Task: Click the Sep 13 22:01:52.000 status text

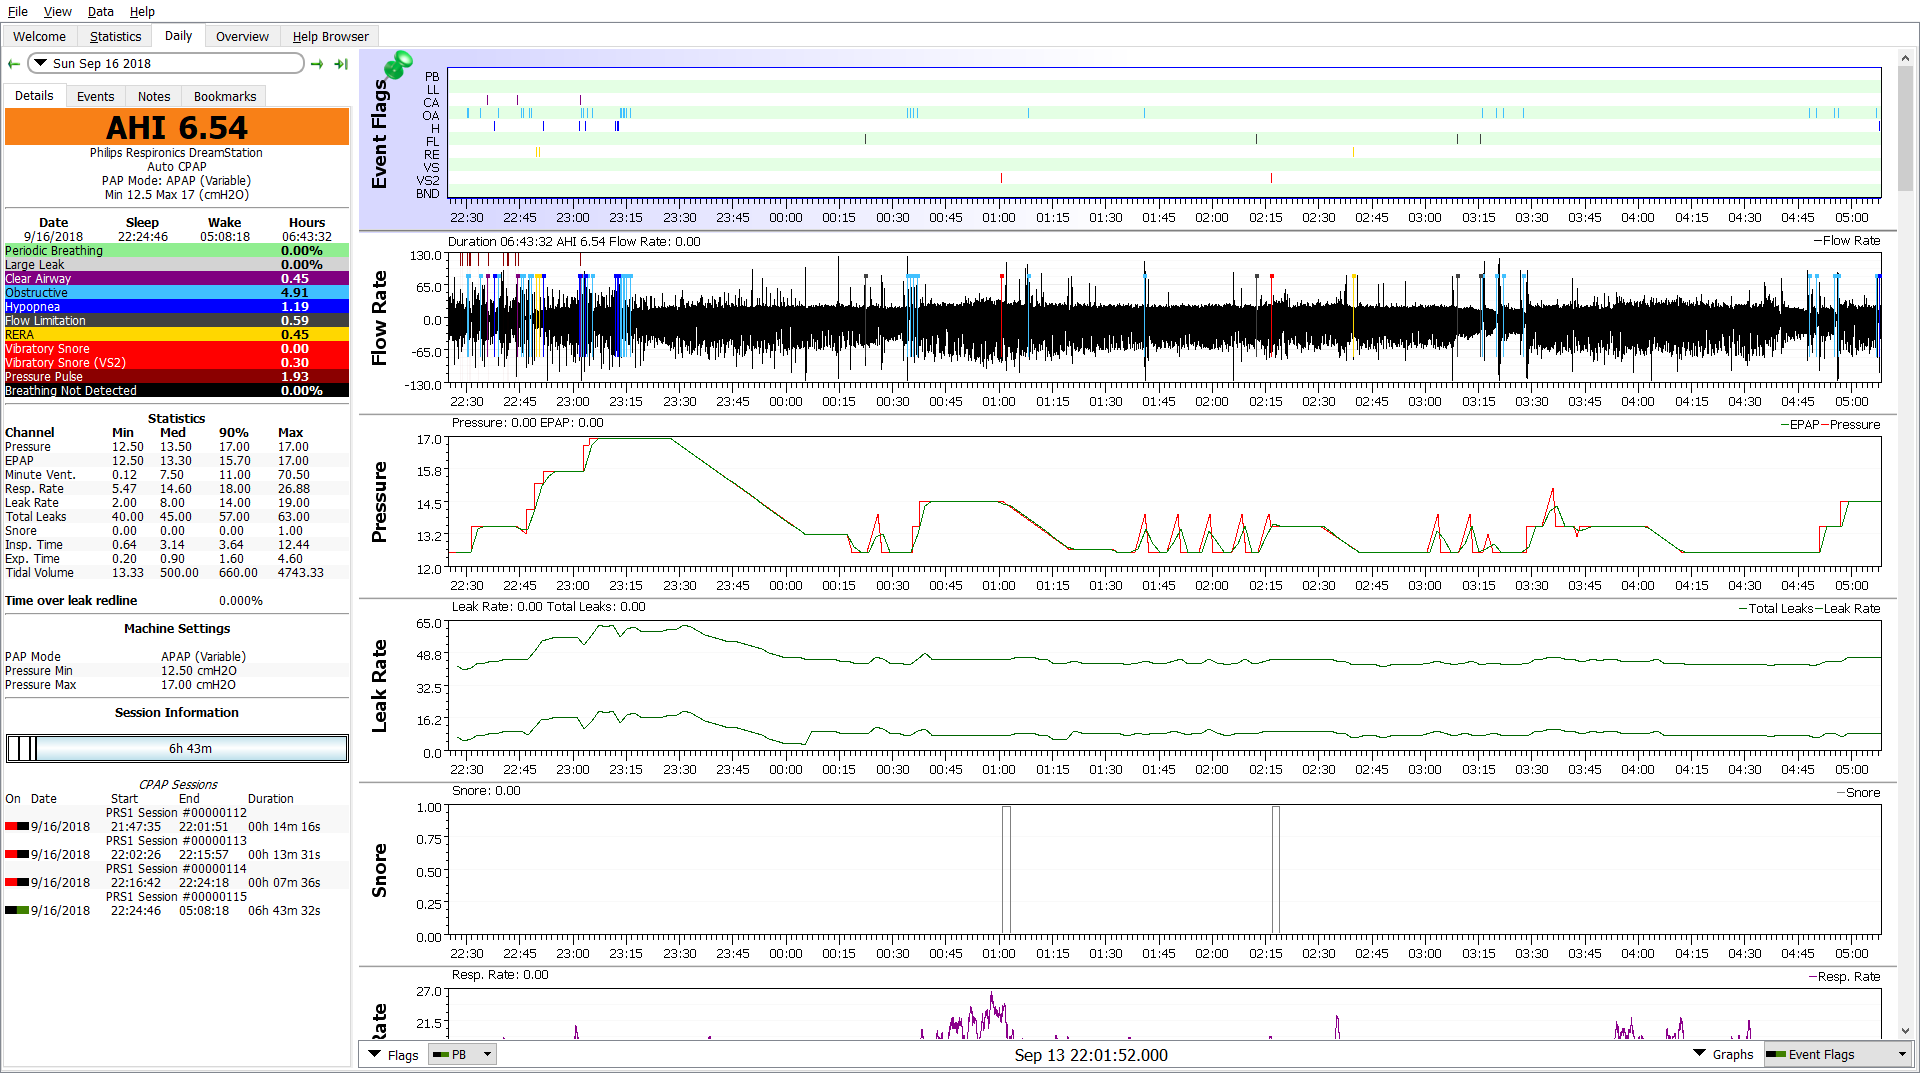Action: tap(1091, 1055)
